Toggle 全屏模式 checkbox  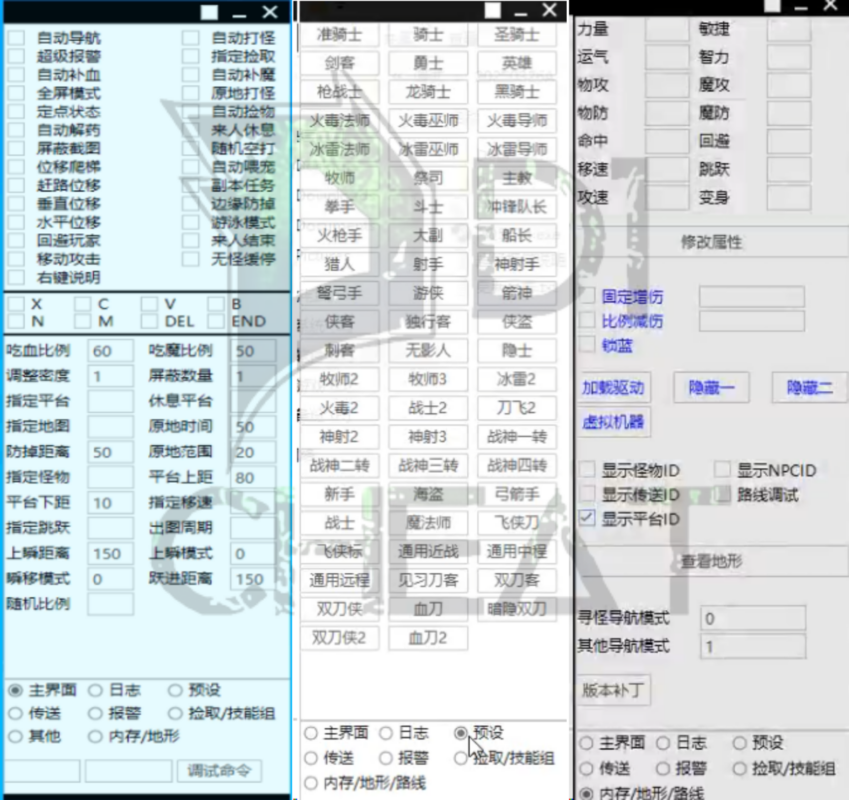pos(16,93)
